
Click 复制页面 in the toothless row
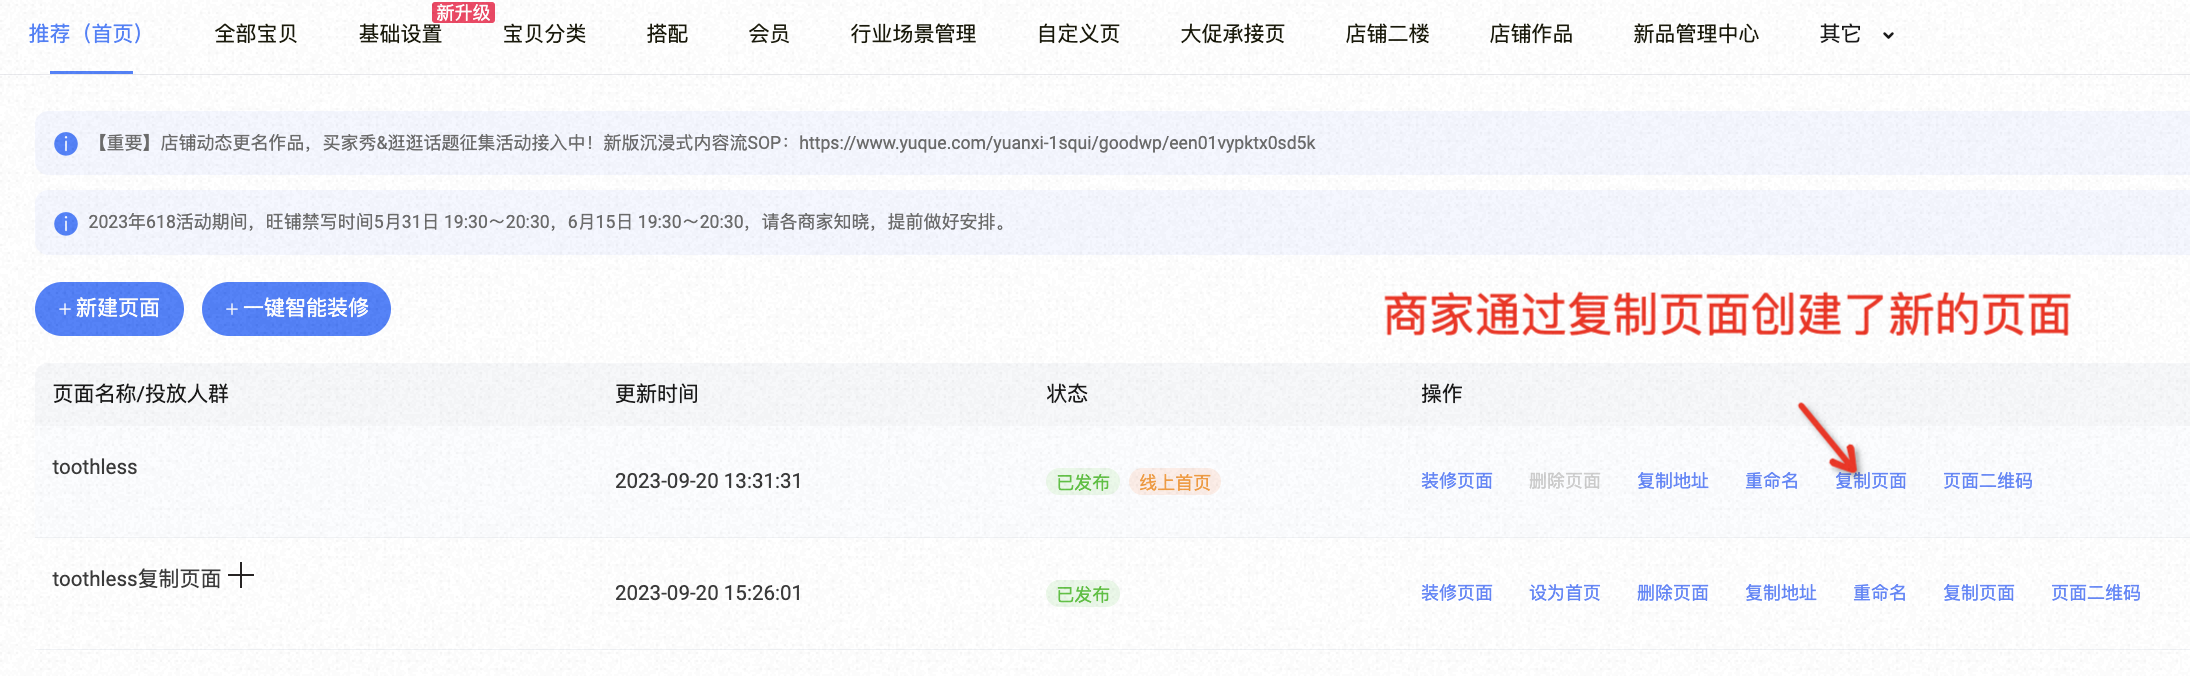point(1871,482)
